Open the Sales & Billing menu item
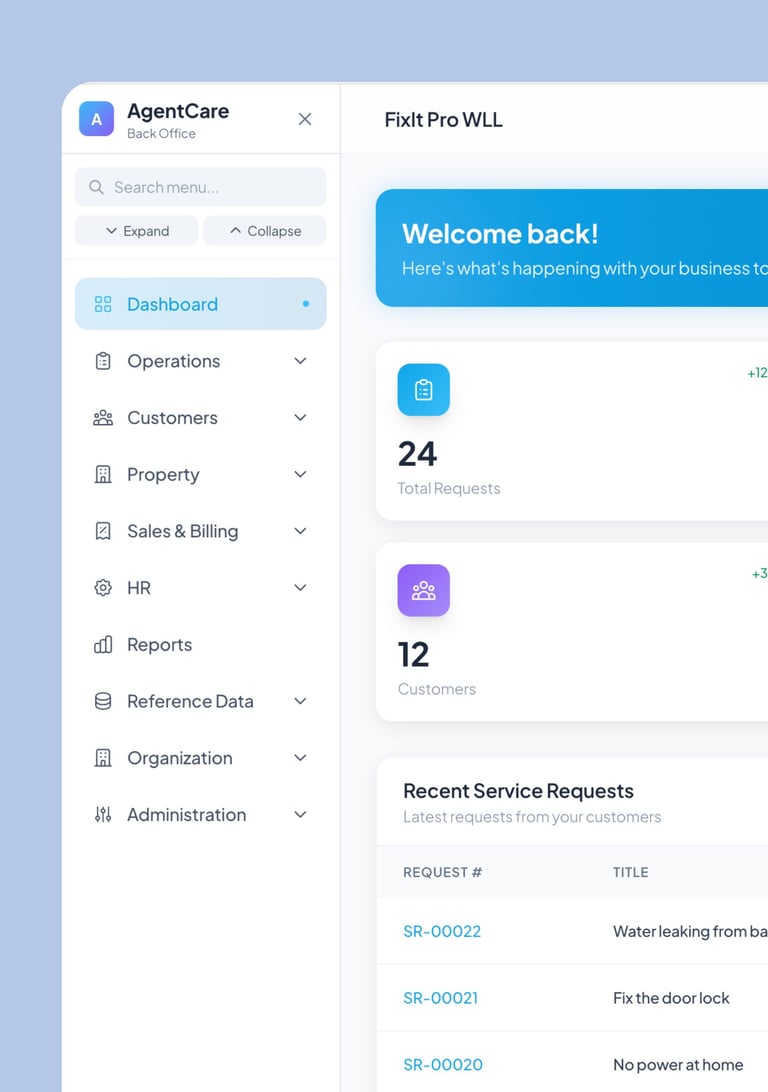This screenshot has width=768, height=1092. (201, 531)
